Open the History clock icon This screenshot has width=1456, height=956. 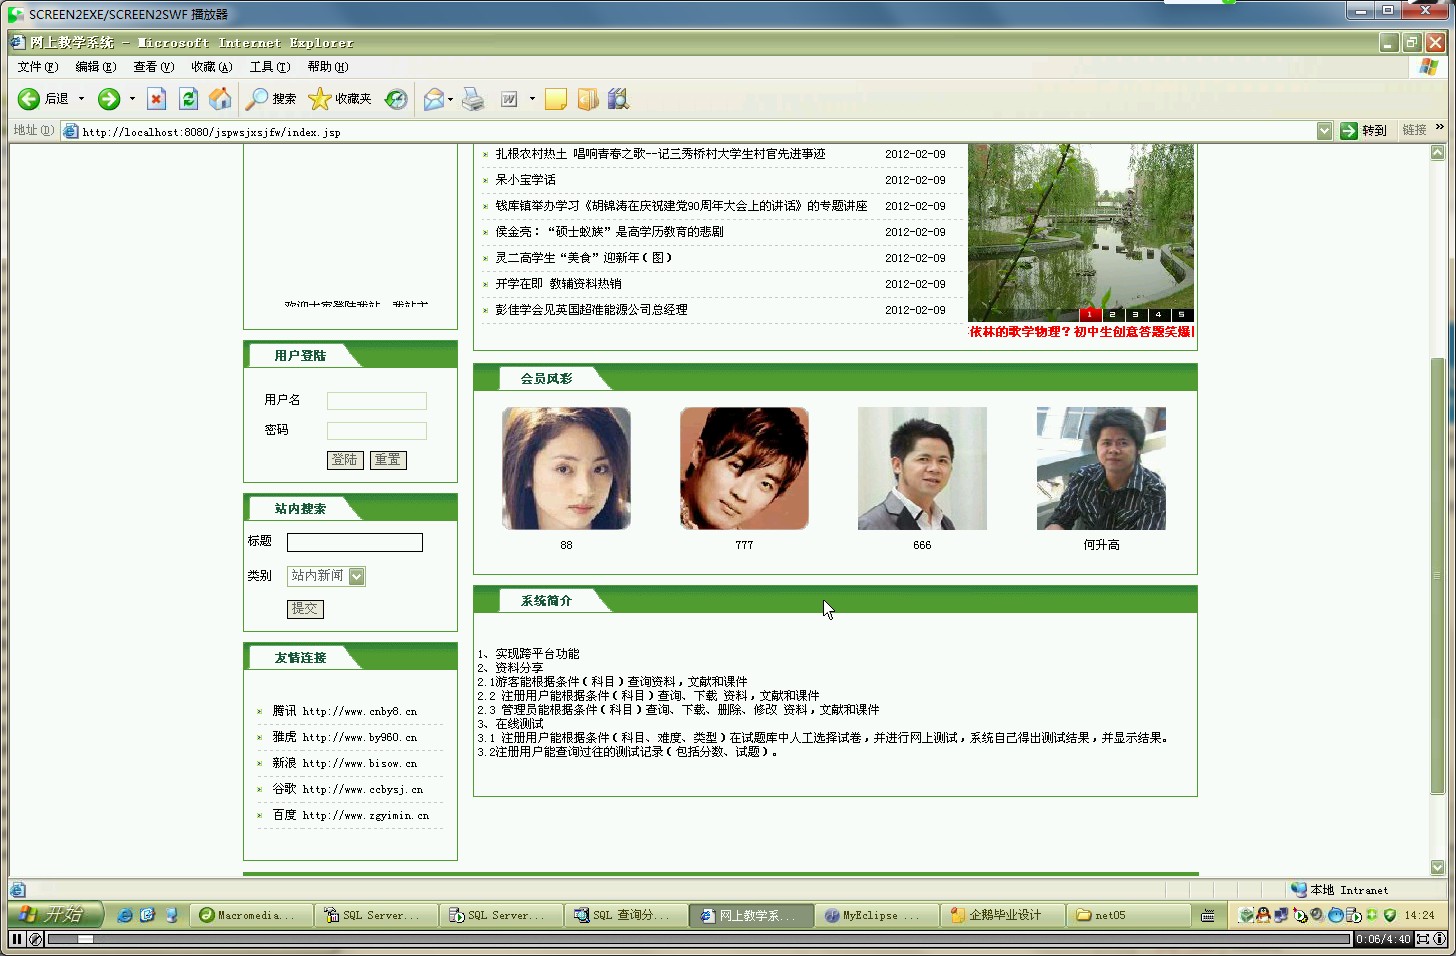pyautogui.click(x=397, y=99)
